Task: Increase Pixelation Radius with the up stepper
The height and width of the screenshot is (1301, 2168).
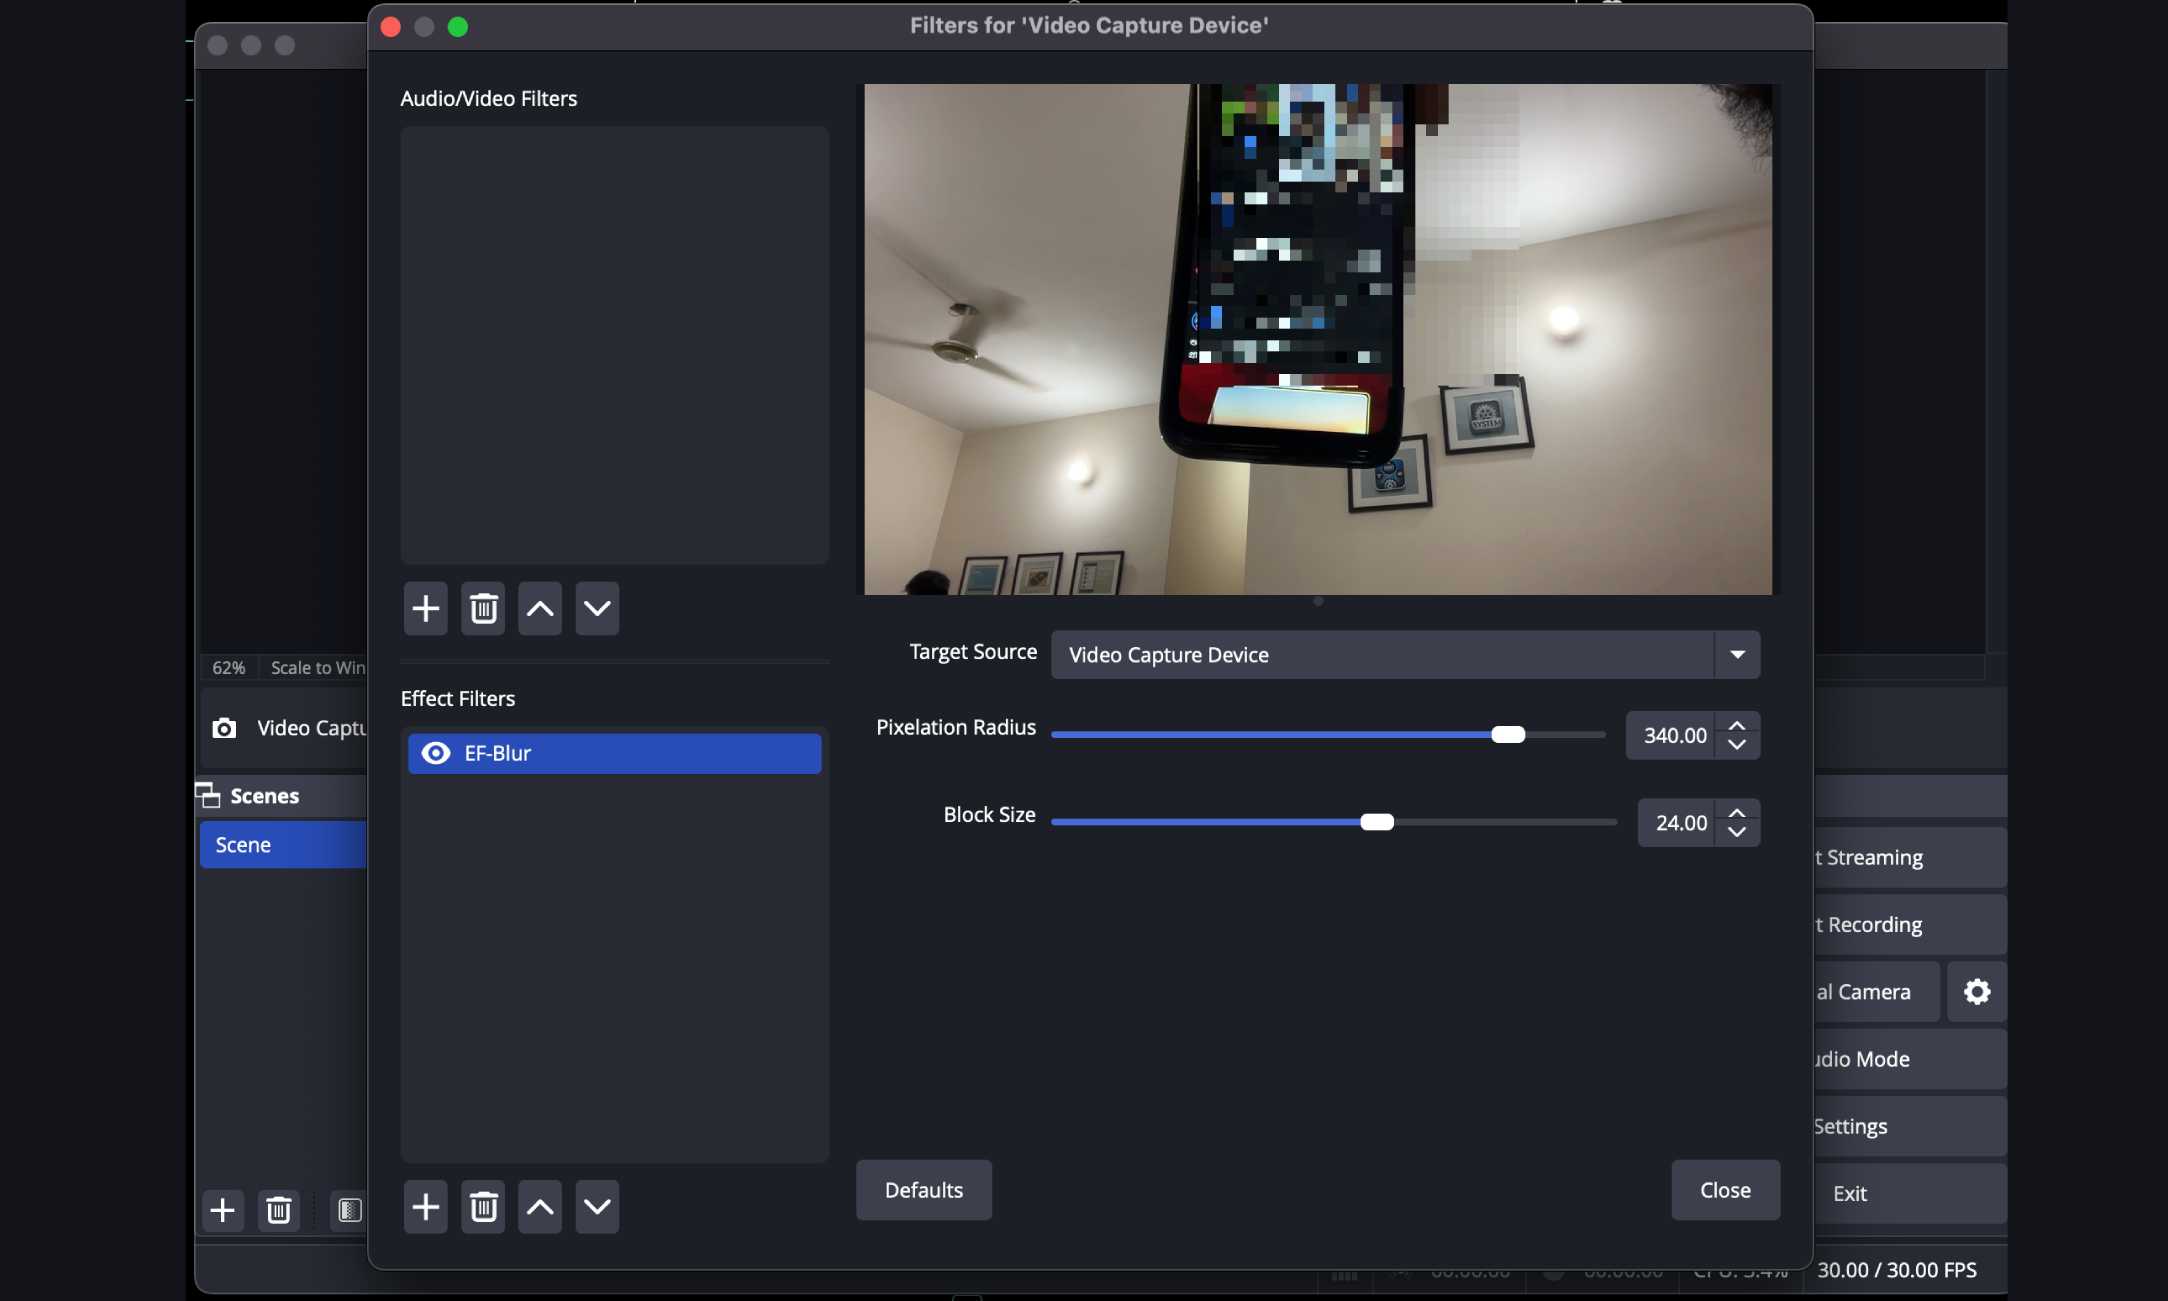Action: click(x=1737, y=726)
